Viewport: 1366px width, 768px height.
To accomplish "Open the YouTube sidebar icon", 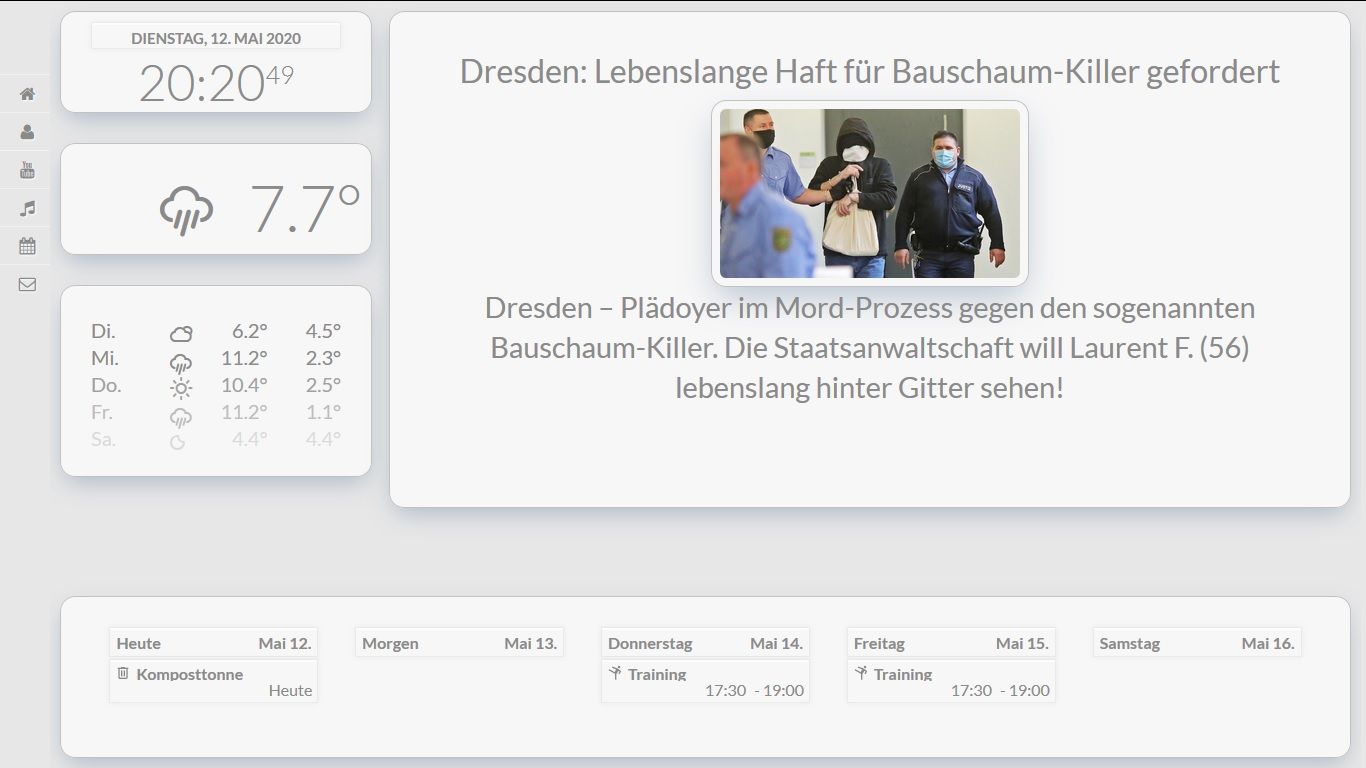I will pyautogui.click(x=27, y=170).
